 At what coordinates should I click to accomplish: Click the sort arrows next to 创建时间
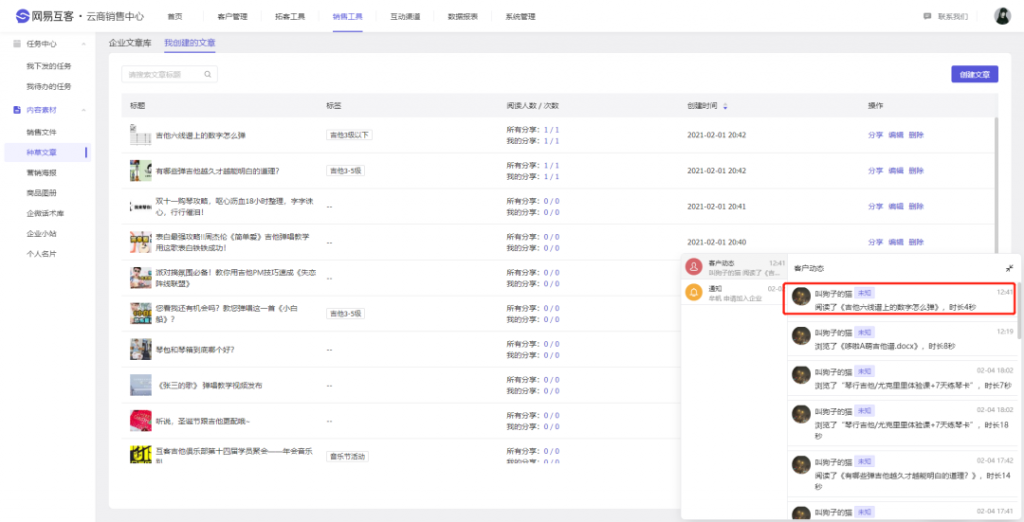[x=725, y=106]
